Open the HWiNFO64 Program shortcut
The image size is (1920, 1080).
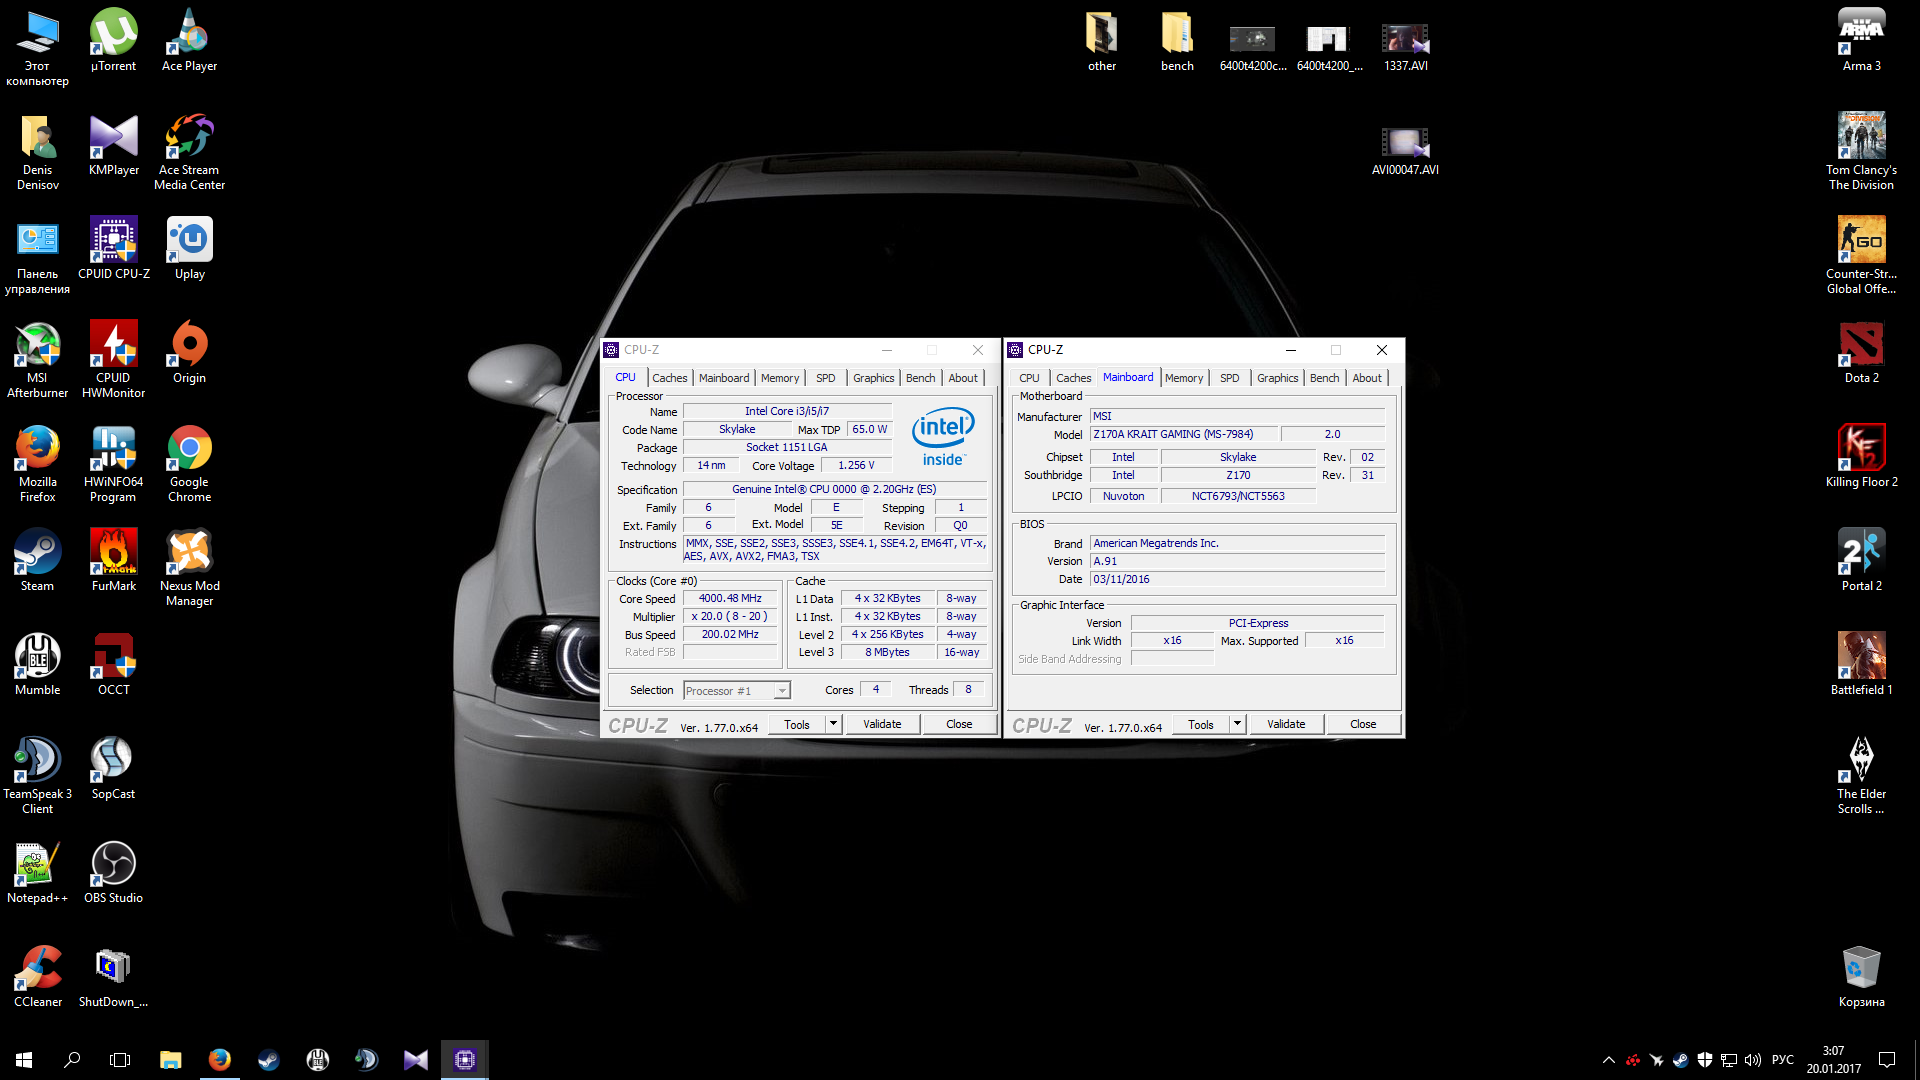pyautogui.click(x=113, y=449)
